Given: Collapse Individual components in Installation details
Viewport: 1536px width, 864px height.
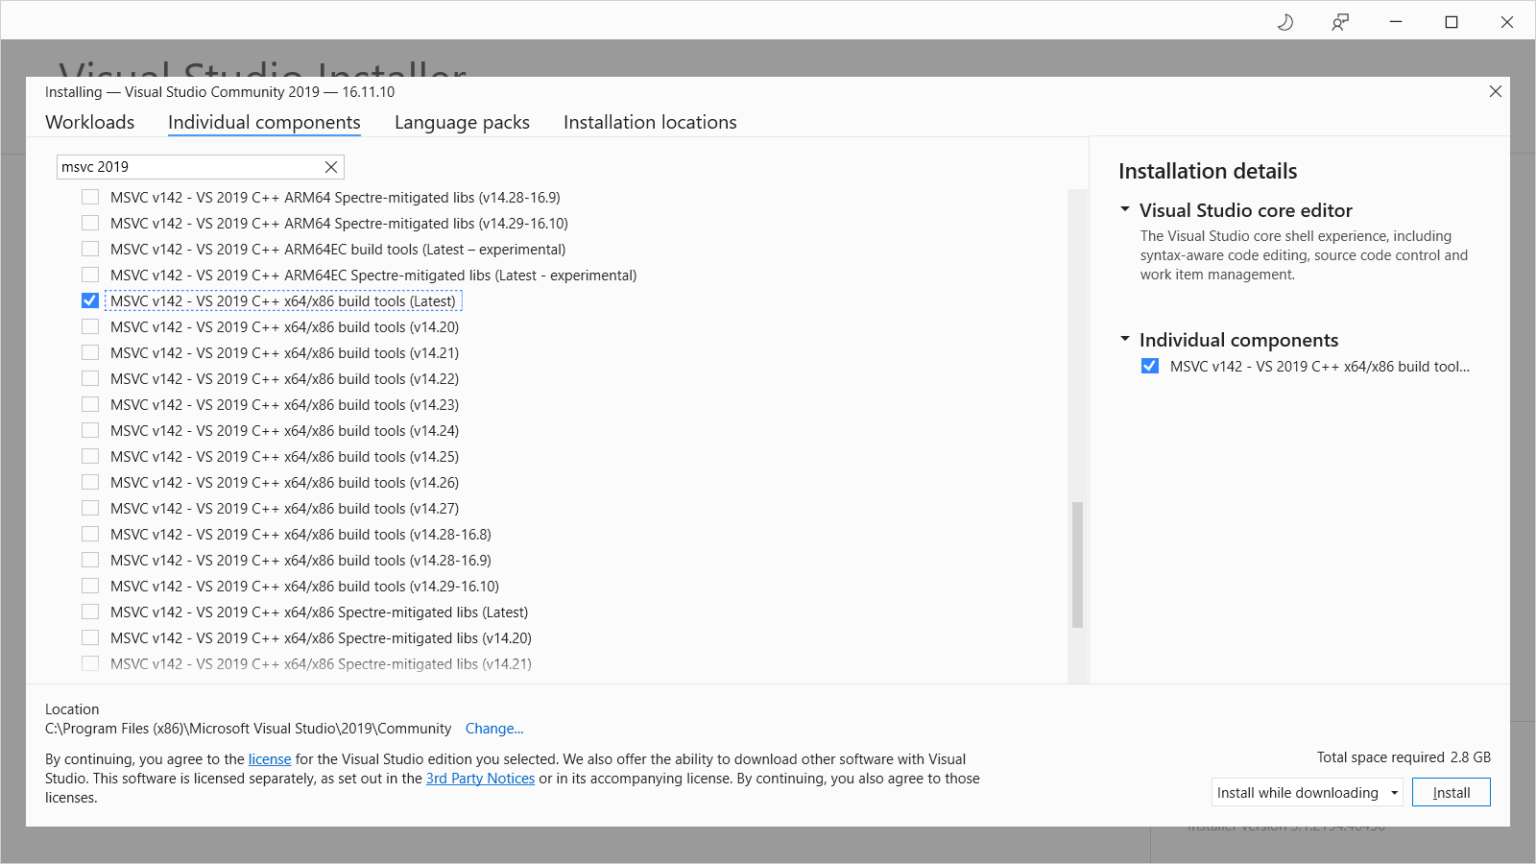Looking at the screenshot, I should coord(1125,340).
